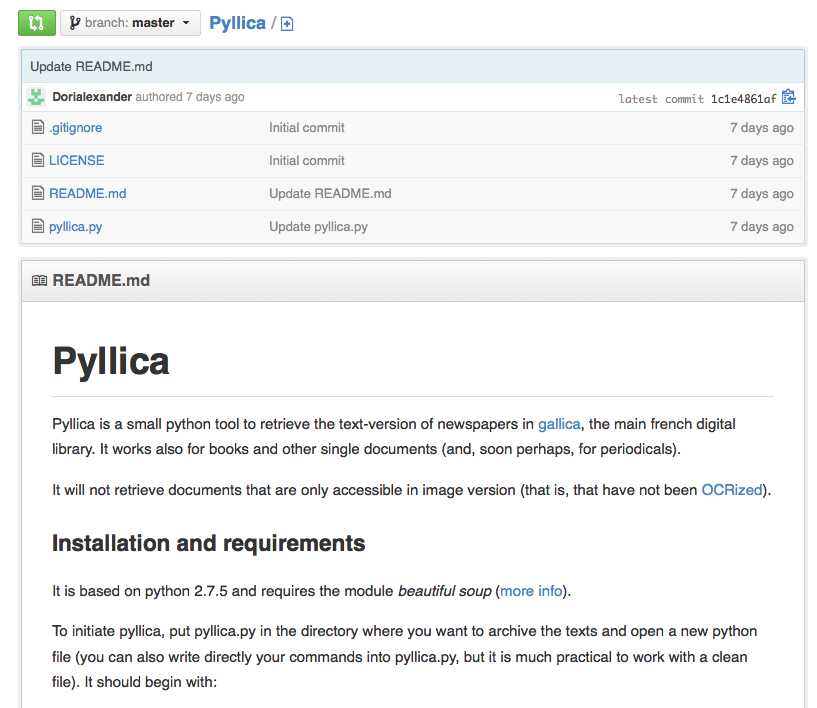Click authored 7 days ago text

190,97
